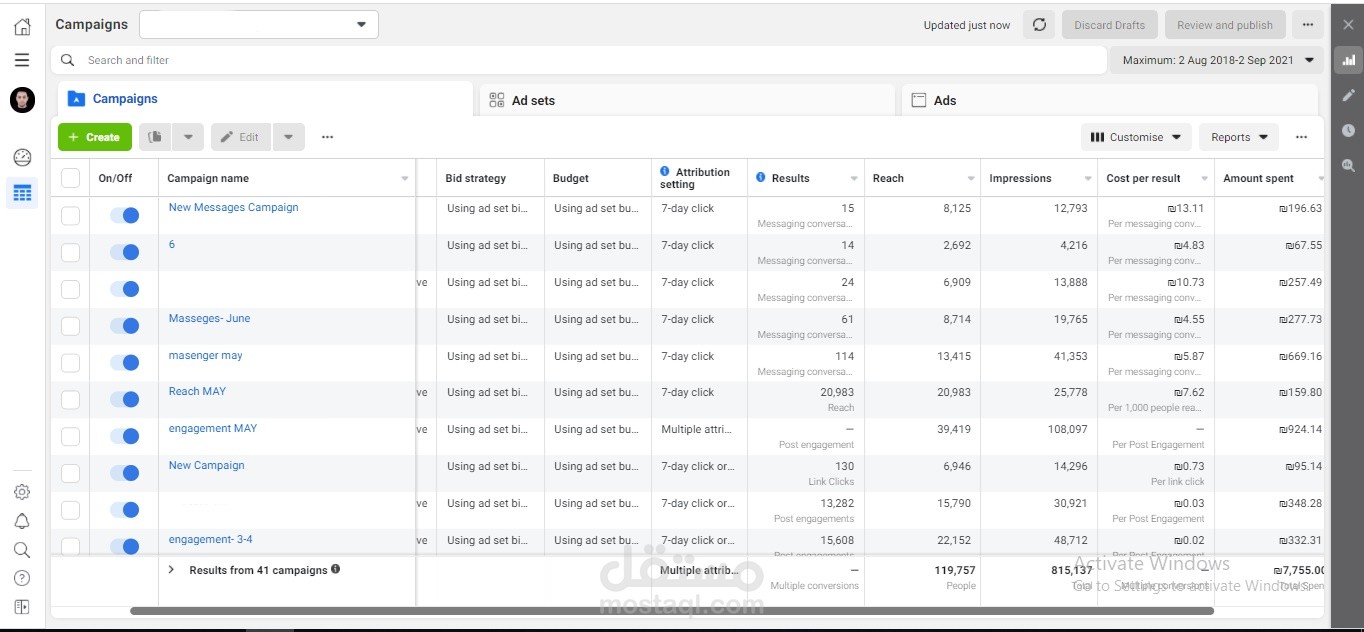Screen dimensions: 1364x632
Task: Click the green Create button
Action: tap(95, 137)
